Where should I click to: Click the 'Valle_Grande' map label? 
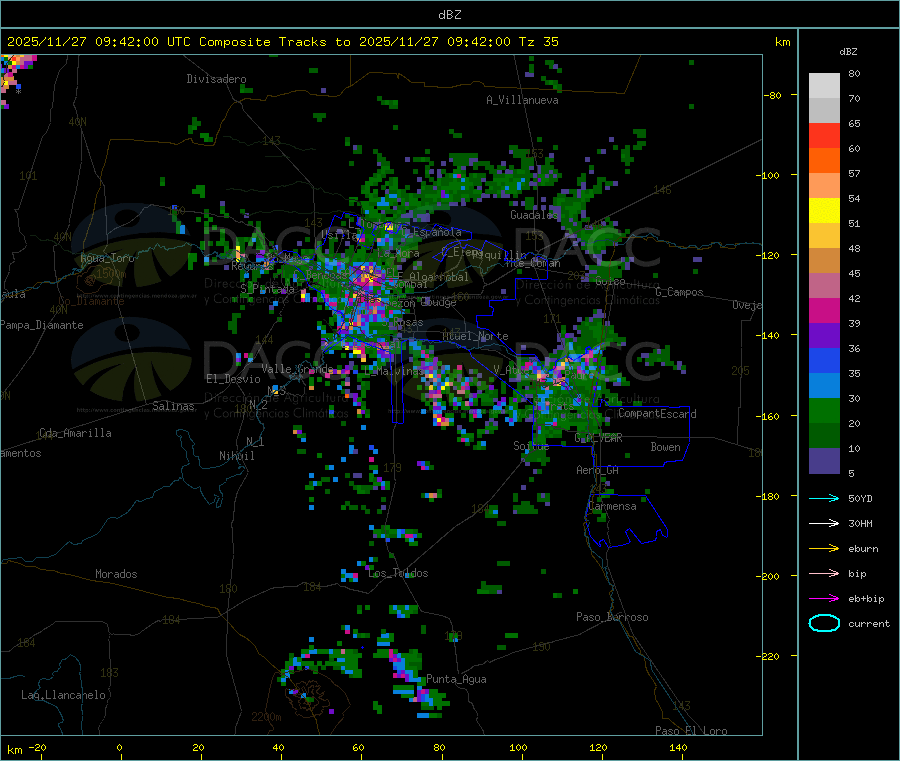297,369
